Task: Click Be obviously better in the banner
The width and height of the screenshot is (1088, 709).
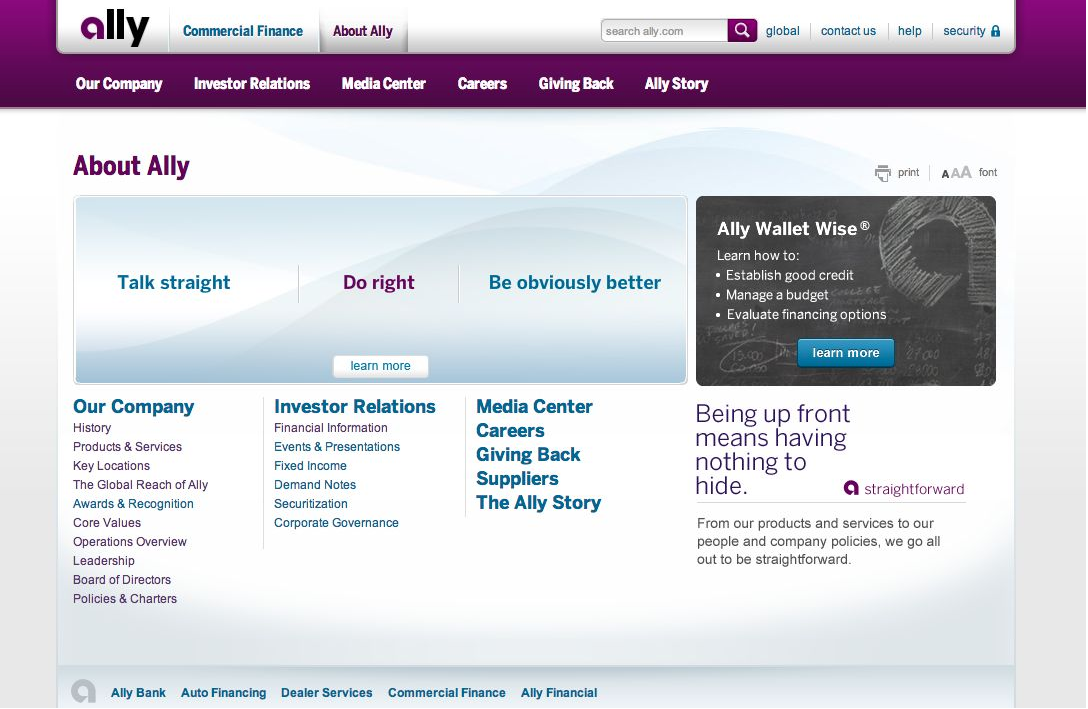Action: [x=575, y=282]
